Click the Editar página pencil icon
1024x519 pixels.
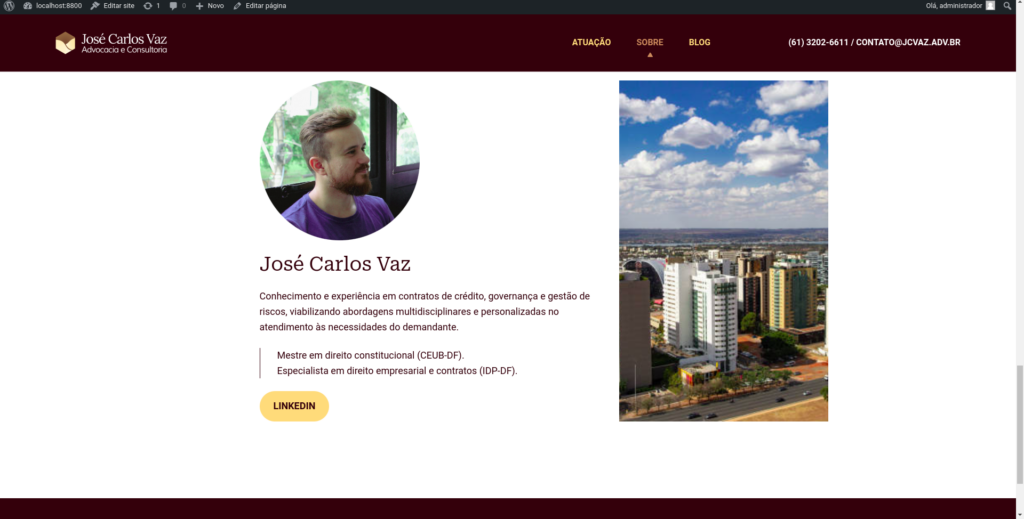coord(237,6)
